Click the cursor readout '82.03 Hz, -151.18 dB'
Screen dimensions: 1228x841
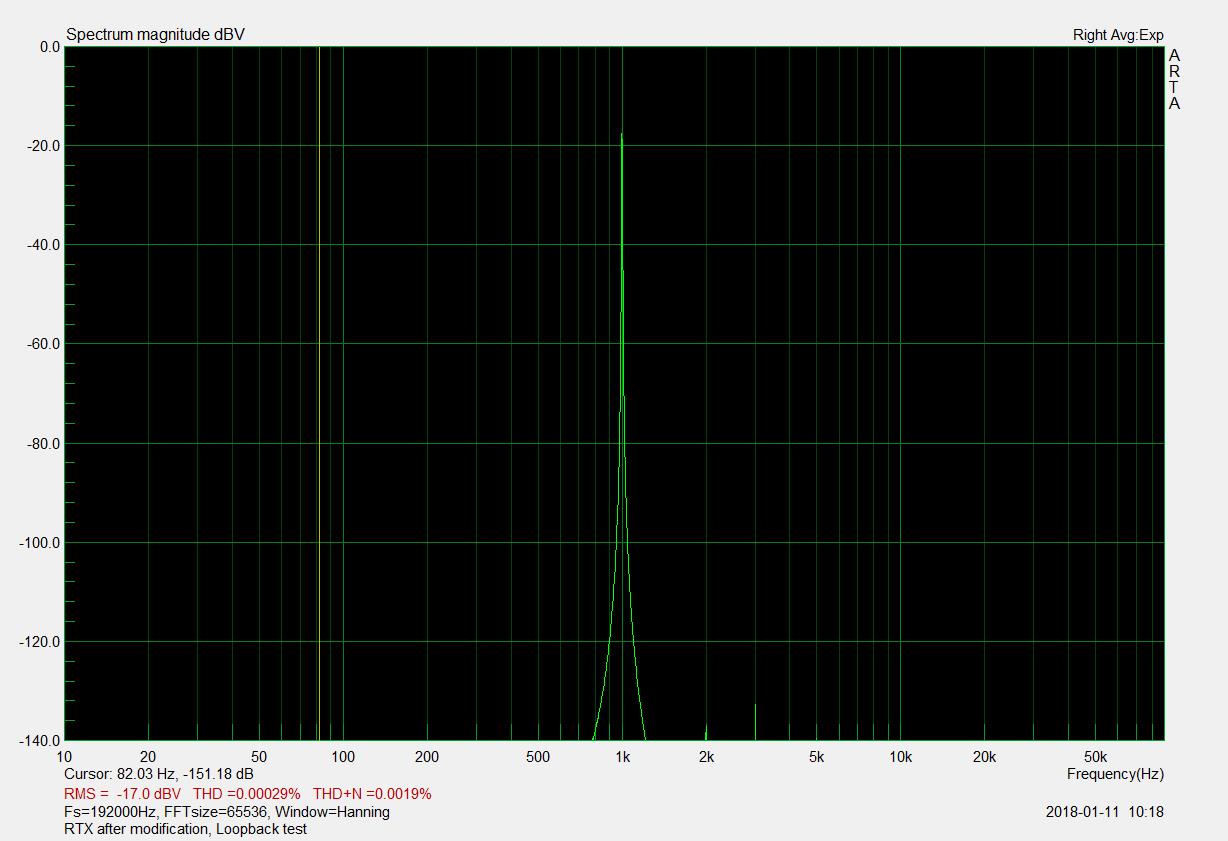coord(185,774)
